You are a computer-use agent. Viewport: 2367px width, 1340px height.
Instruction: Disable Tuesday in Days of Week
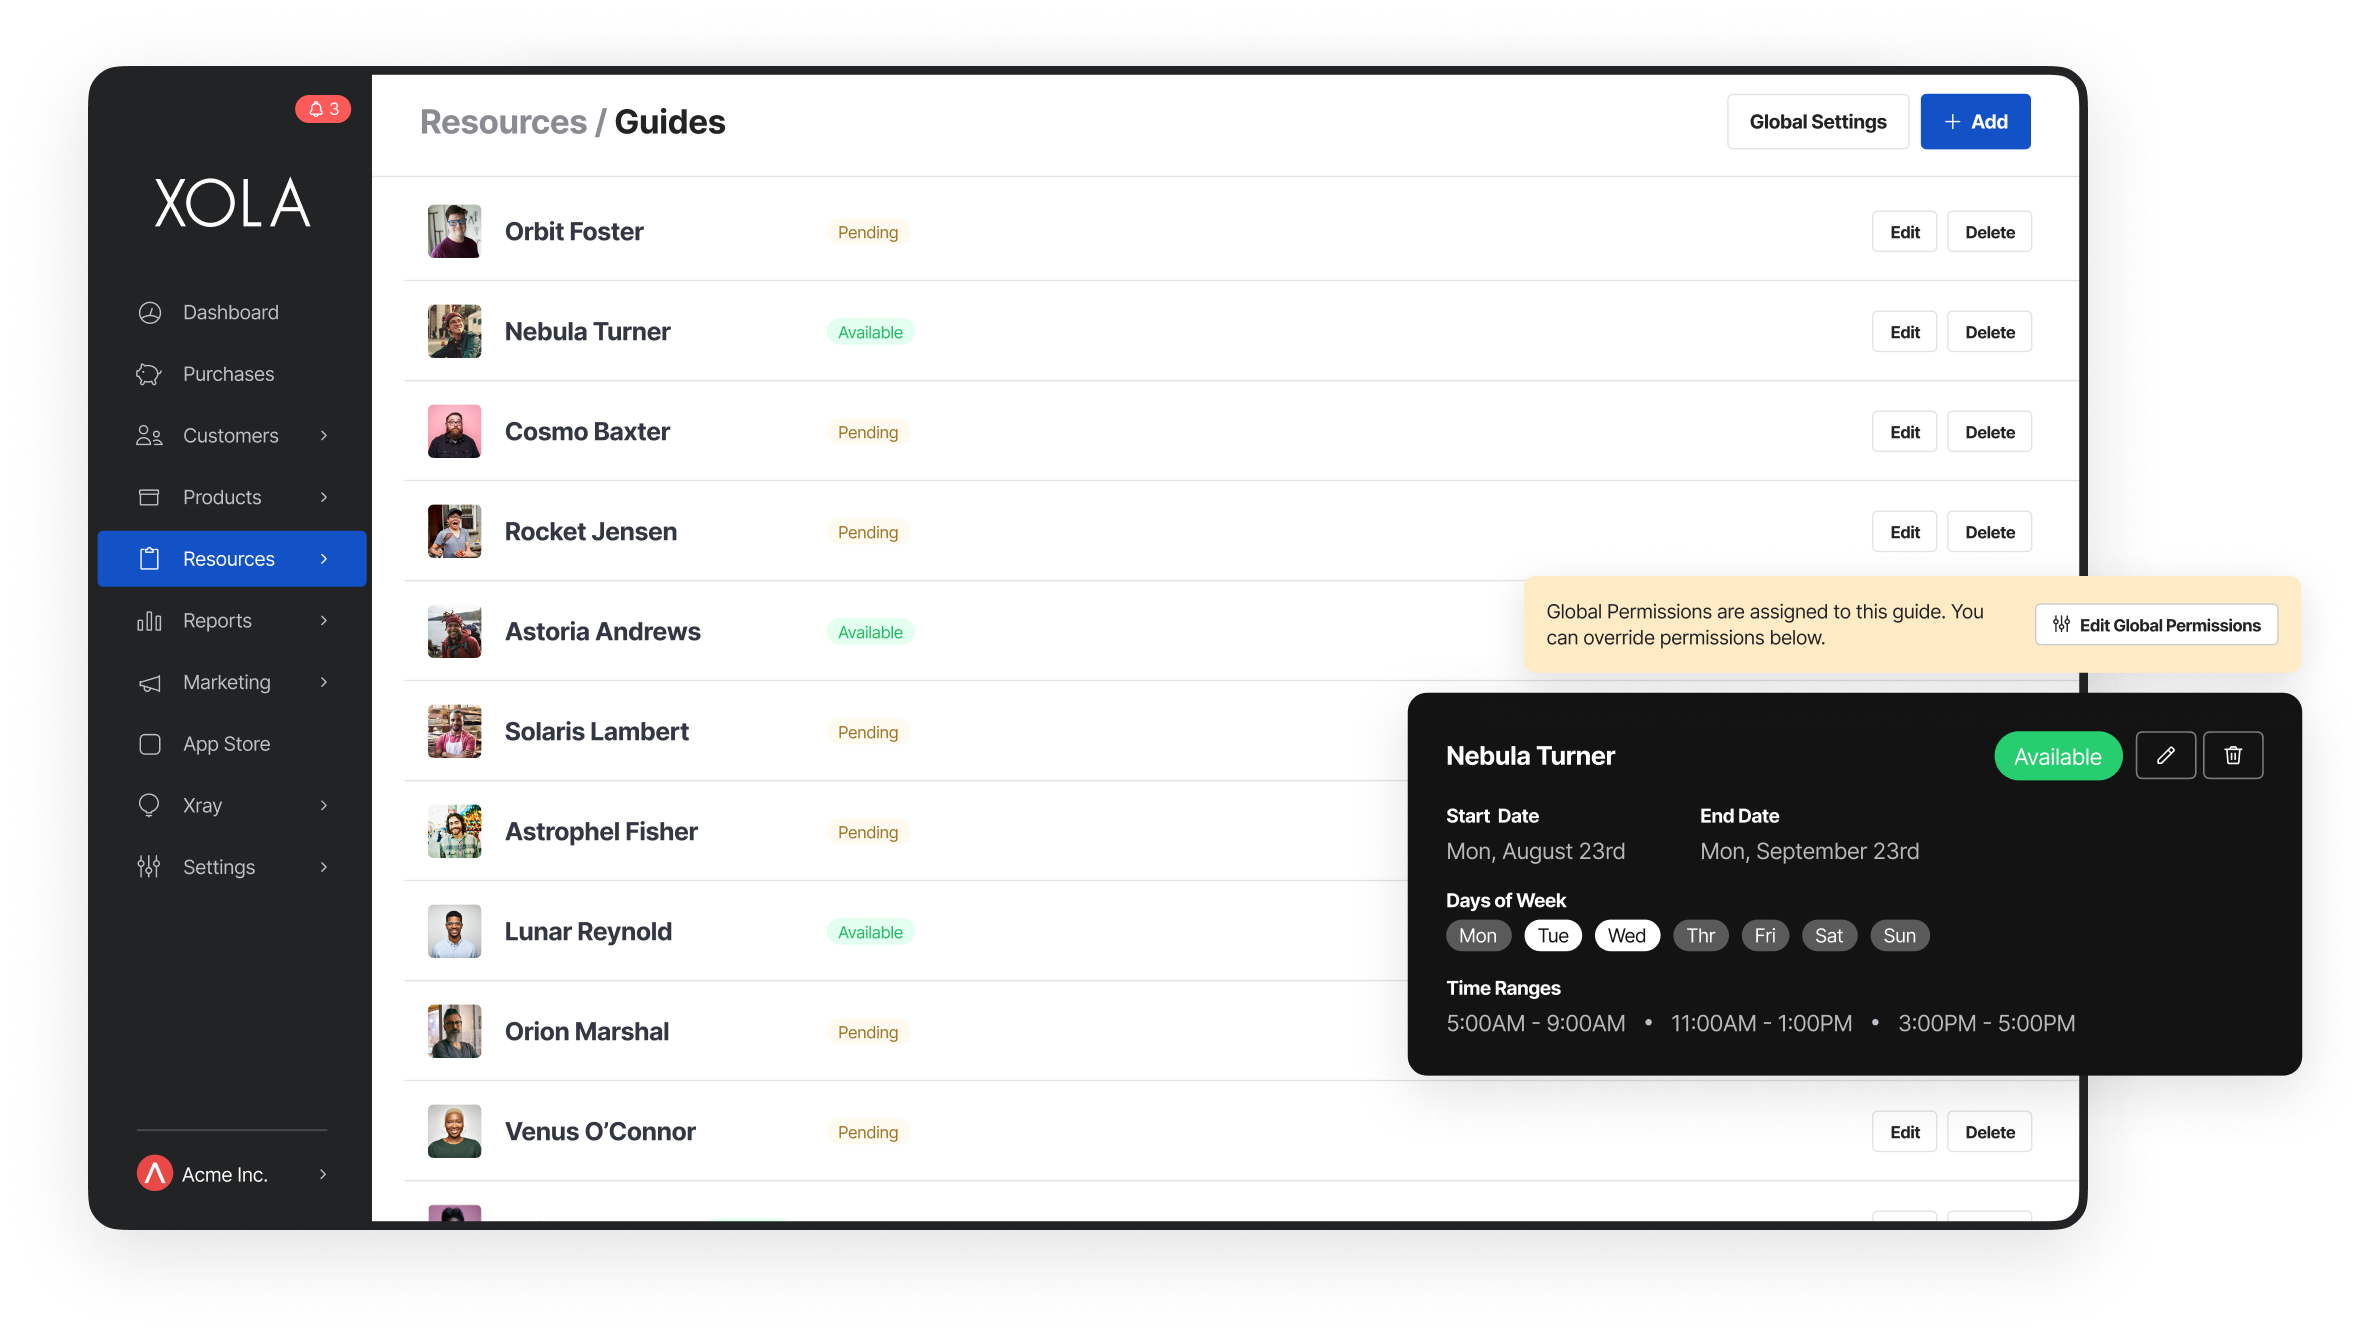pyautogui.click(x=1552, y=935)
